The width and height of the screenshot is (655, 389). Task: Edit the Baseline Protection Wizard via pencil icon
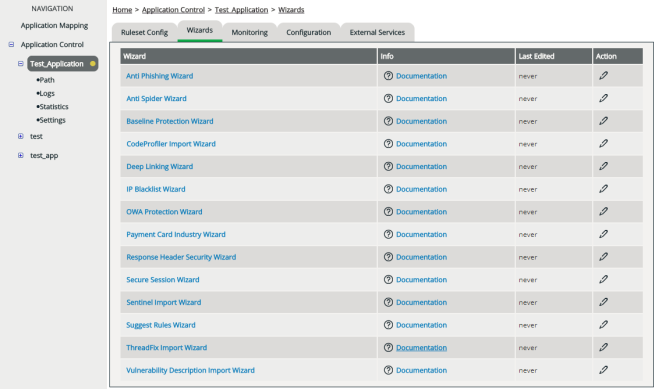(x=603, y=121)
